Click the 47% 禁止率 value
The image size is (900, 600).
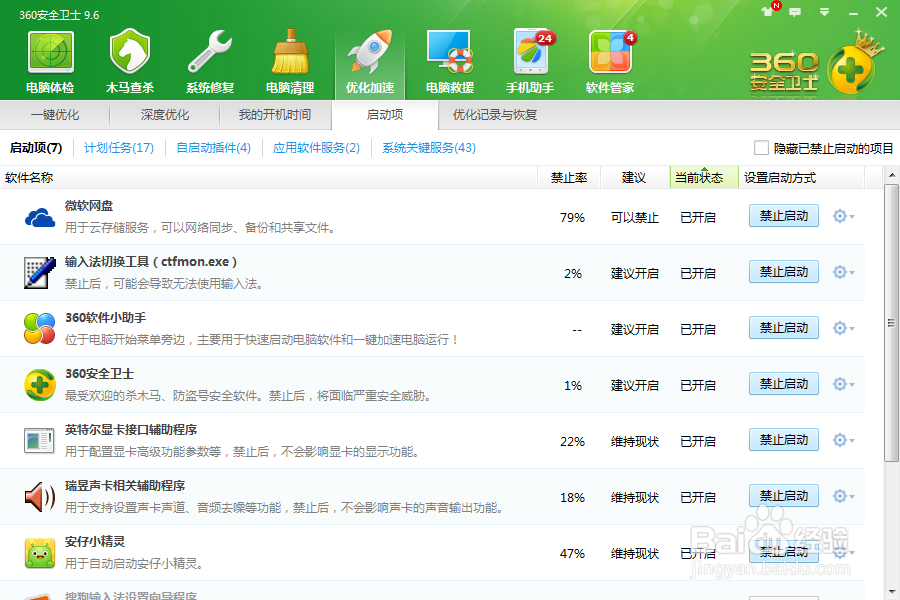(x=572, y=553)
